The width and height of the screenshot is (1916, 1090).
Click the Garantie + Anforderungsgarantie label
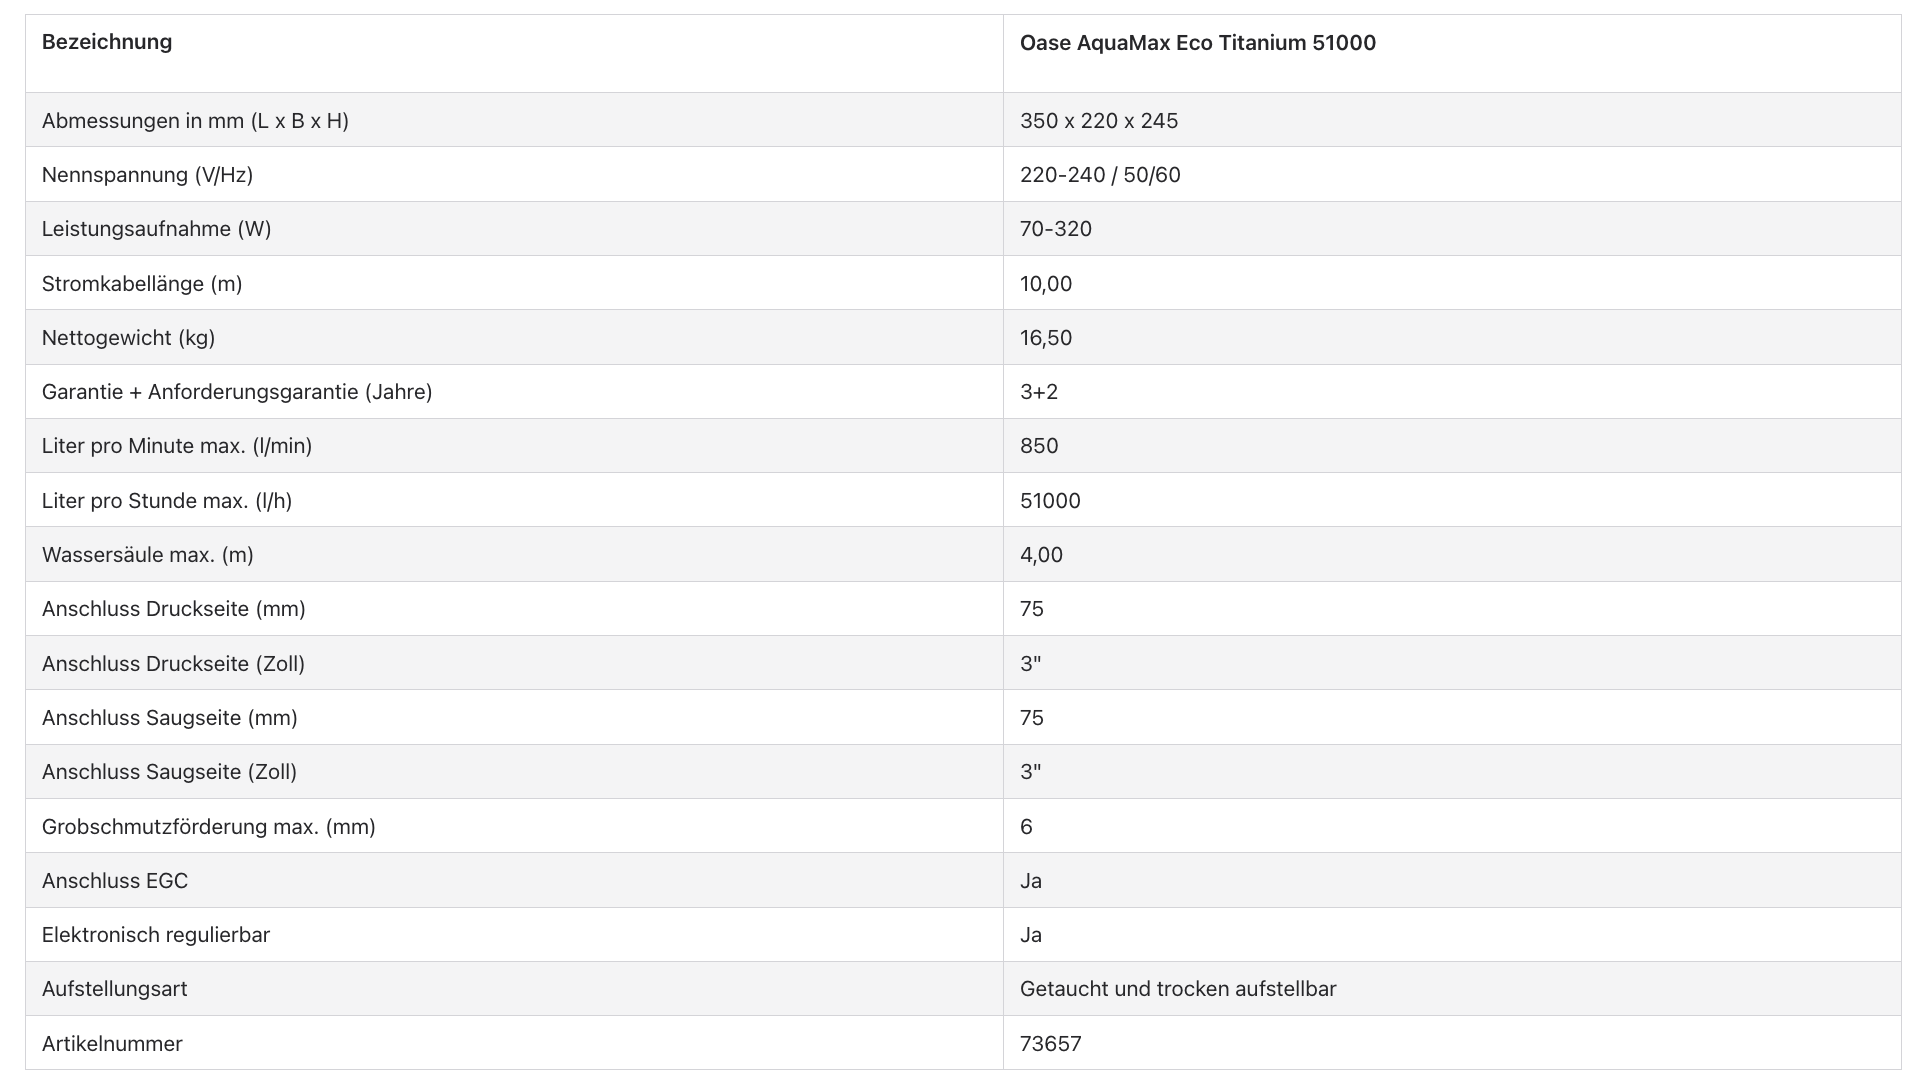[x=237, y=392]
